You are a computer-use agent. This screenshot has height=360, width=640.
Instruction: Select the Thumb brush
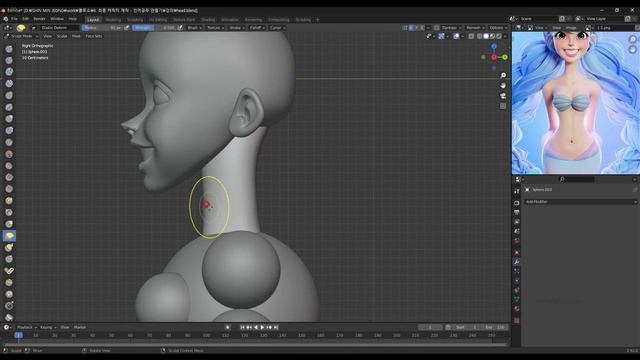[x=9, y=259]
